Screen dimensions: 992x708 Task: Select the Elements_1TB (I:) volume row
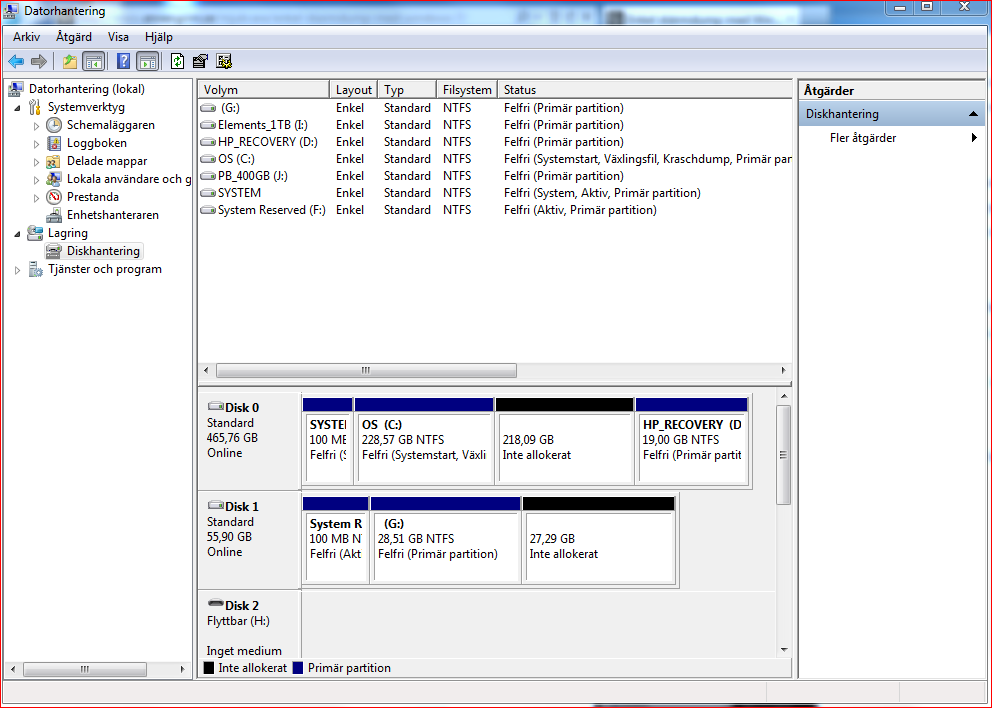495,125
